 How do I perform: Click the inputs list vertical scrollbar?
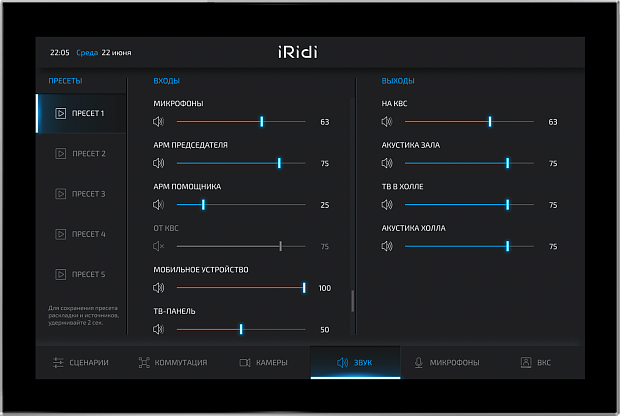[x=352, y=302]
